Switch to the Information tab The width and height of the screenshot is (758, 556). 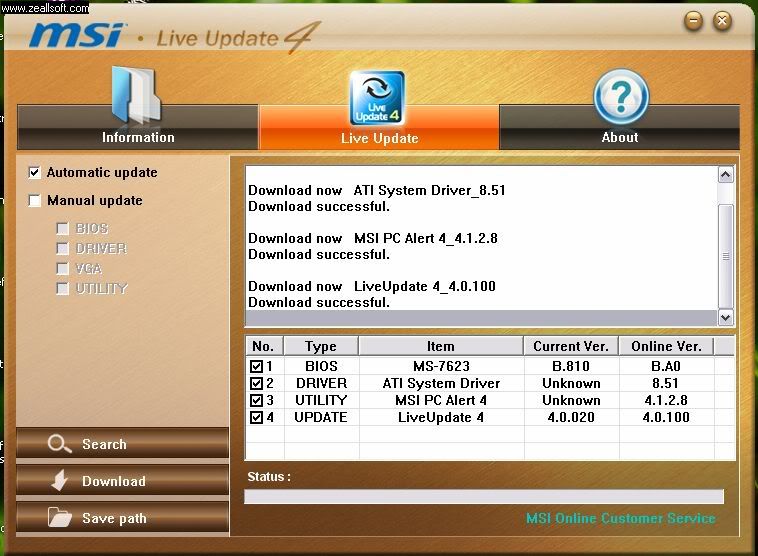pos(138,128)
